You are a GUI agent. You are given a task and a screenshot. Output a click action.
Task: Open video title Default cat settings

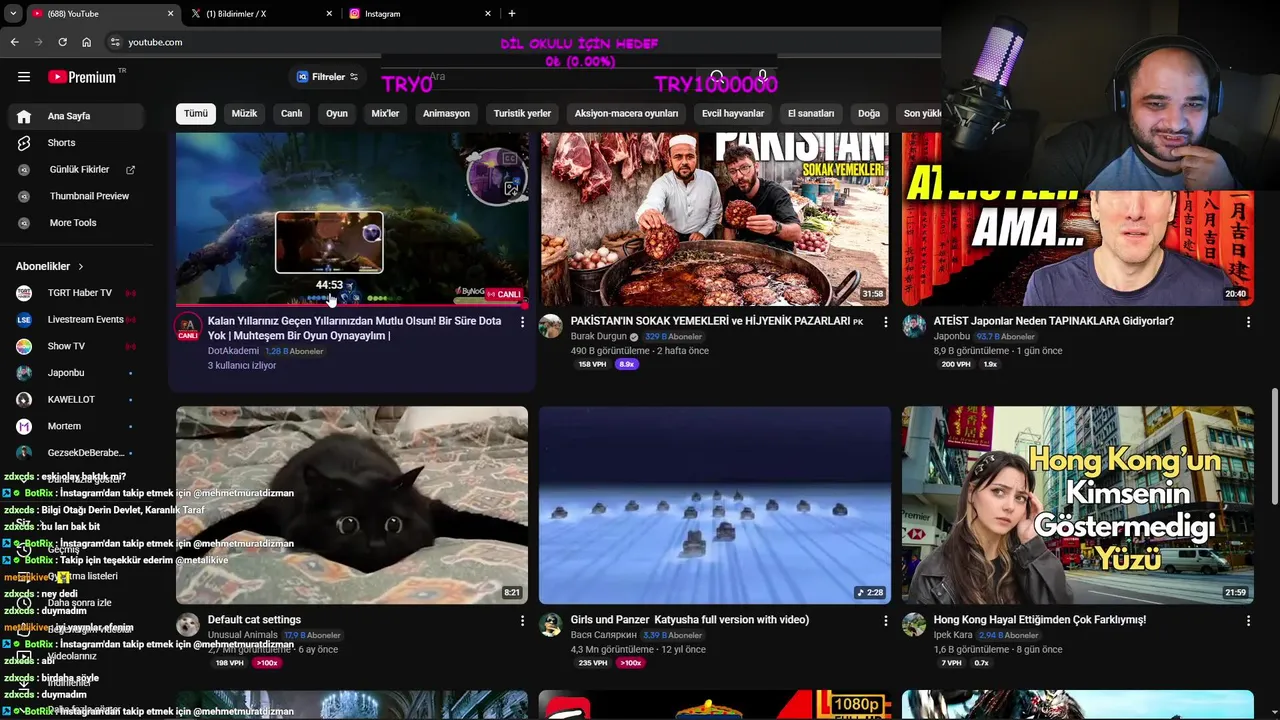coord(254,620)
